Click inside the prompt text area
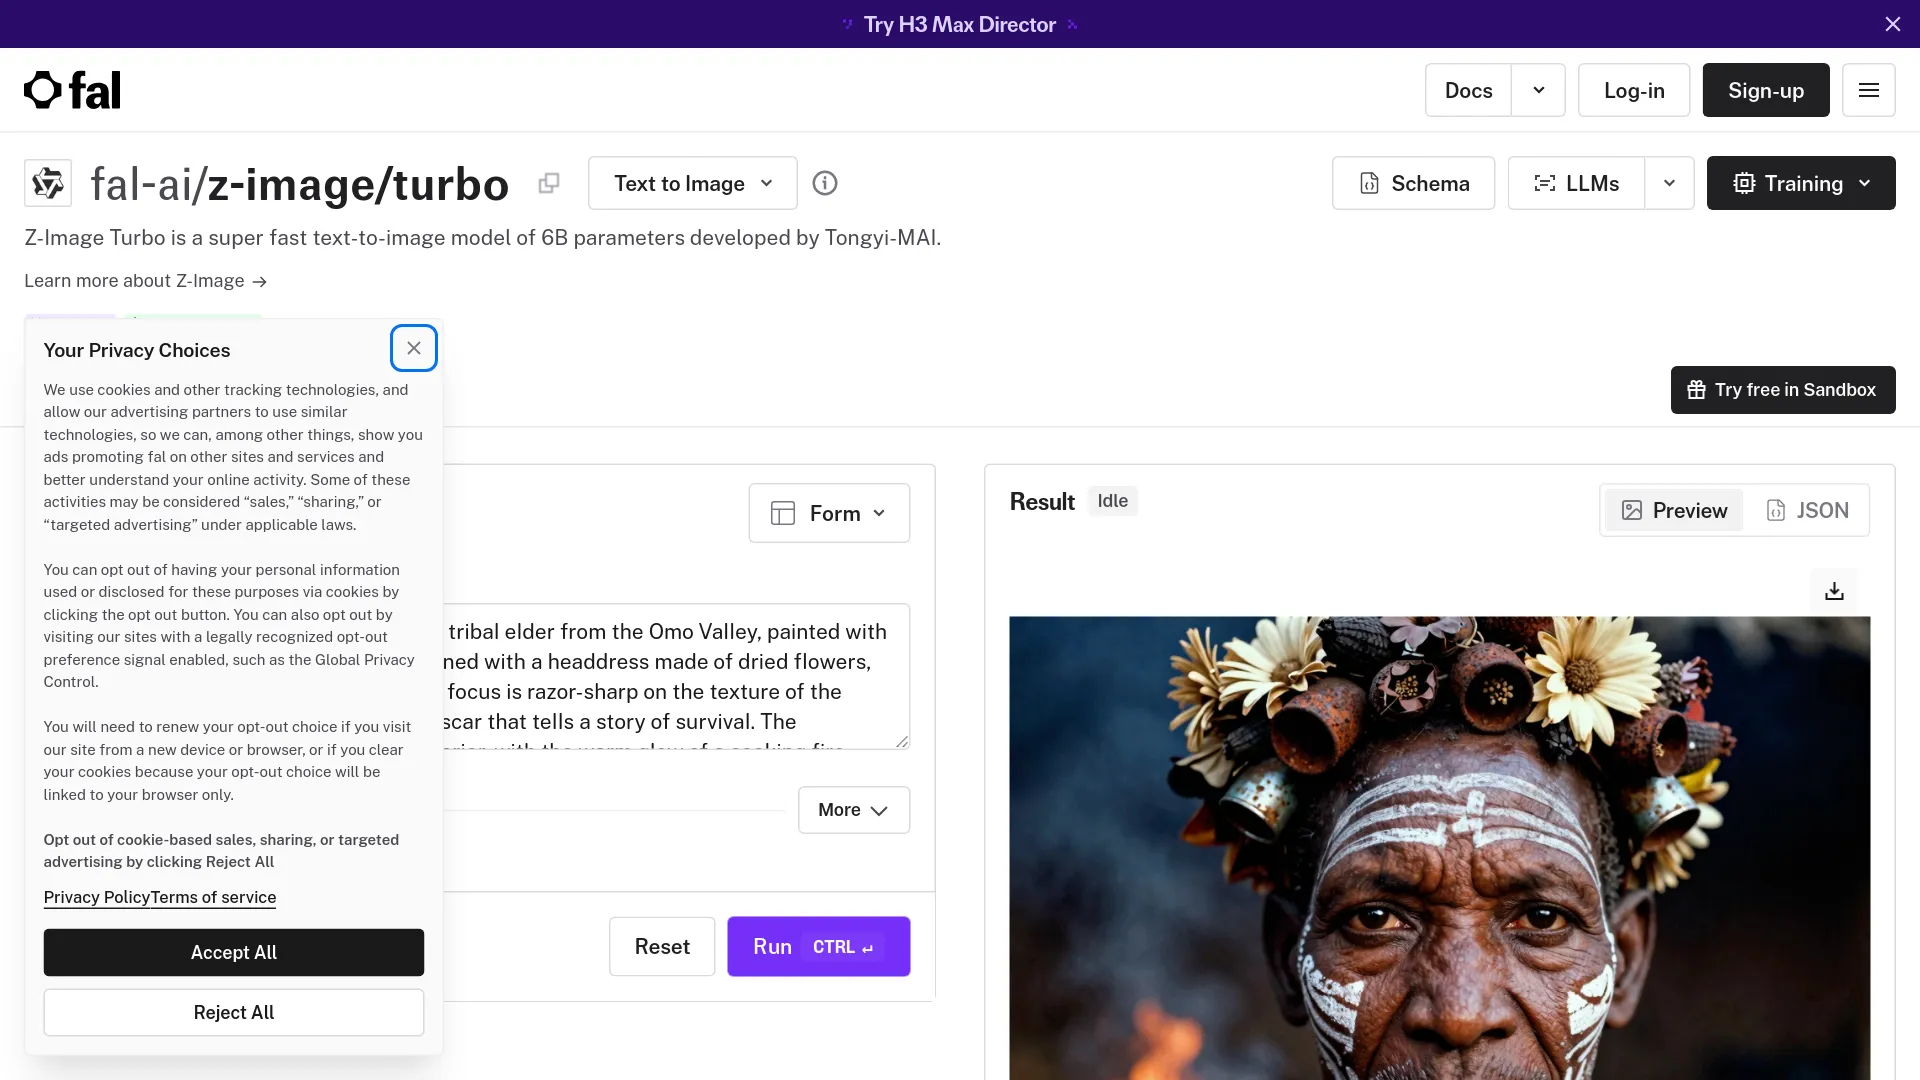This screenshot has height=1080, width=1920. (676, 676)
